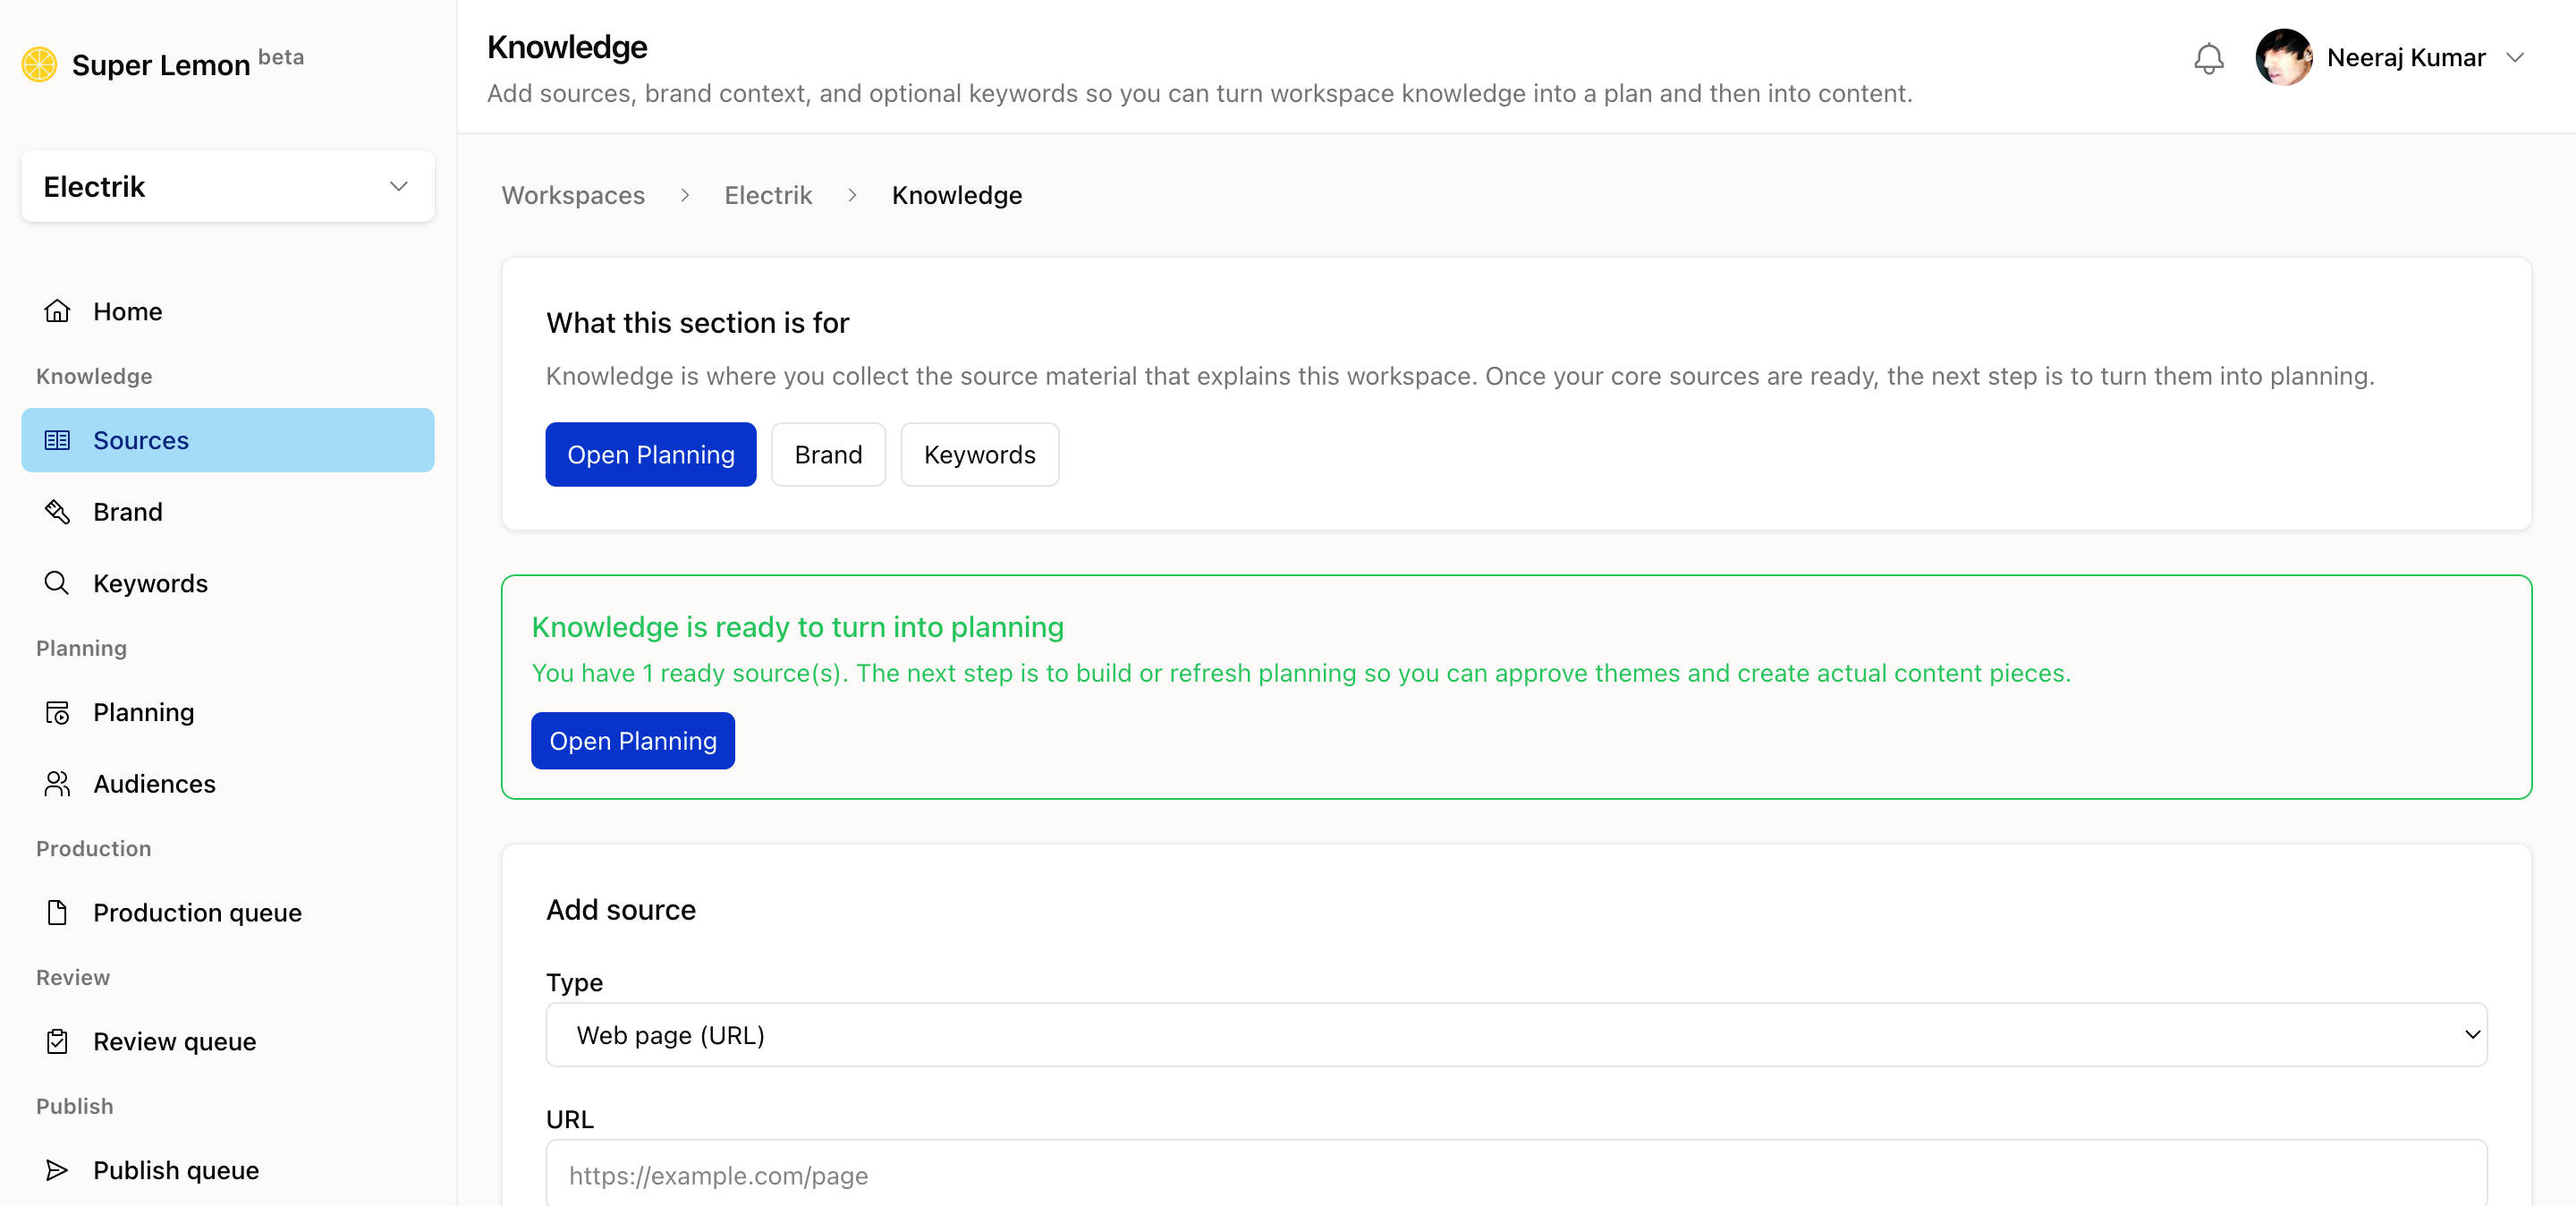
Task: Open Production queue document icon
Action: 57,912
